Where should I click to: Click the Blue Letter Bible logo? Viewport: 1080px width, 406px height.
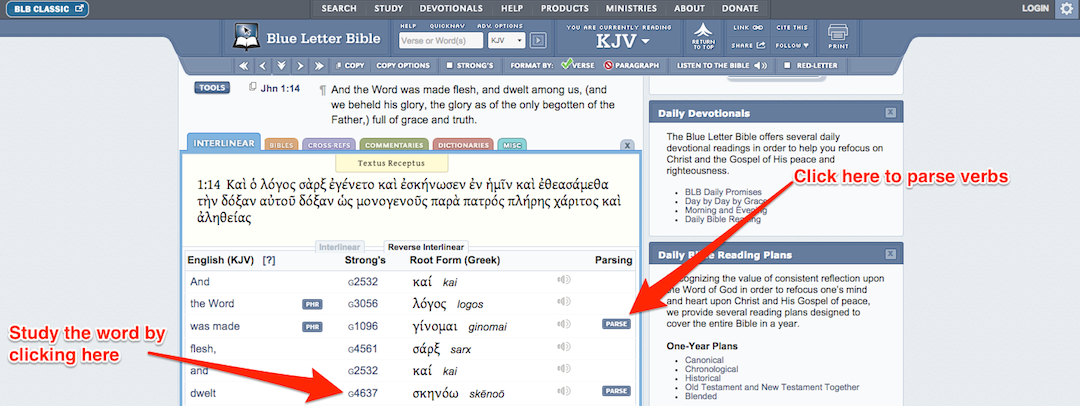[307, 39]
